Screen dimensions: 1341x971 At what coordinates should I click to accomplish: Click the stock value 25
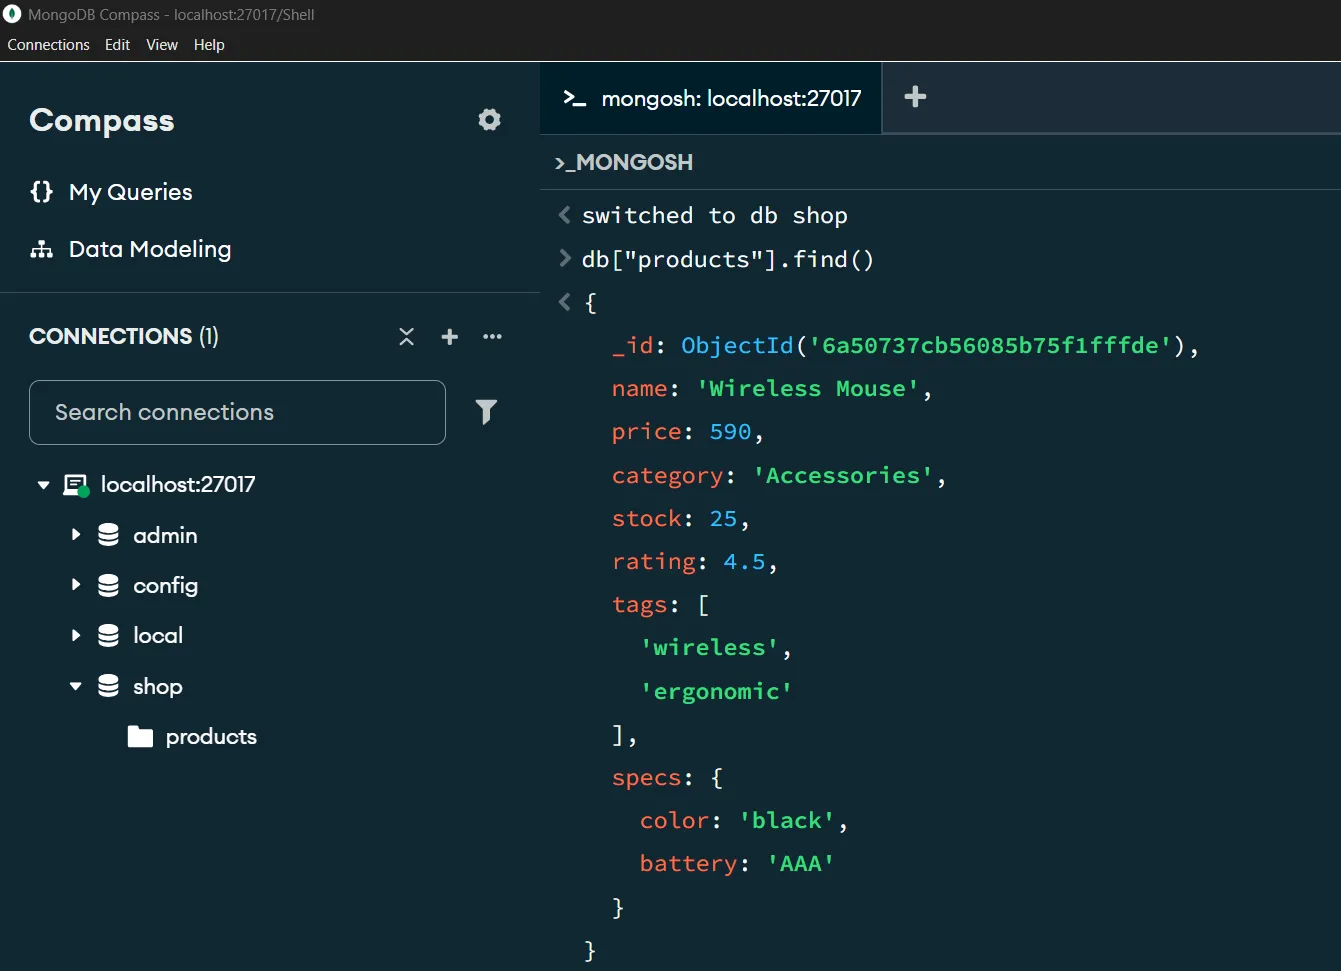723,519
